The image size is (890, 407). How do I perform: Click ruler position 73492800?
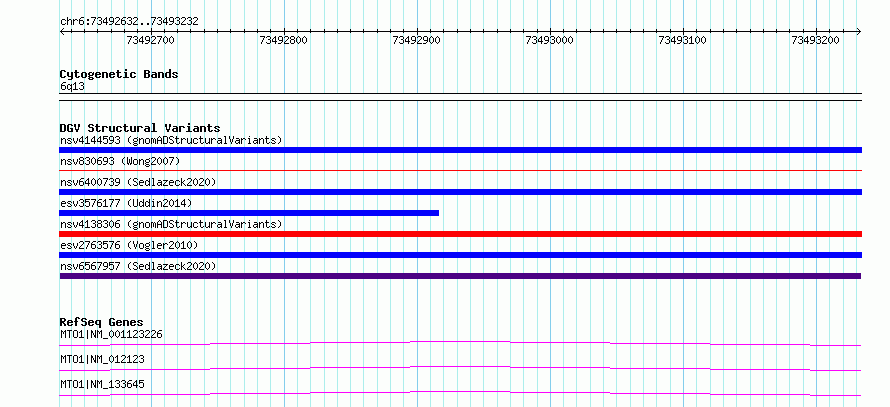click(284, 40)
